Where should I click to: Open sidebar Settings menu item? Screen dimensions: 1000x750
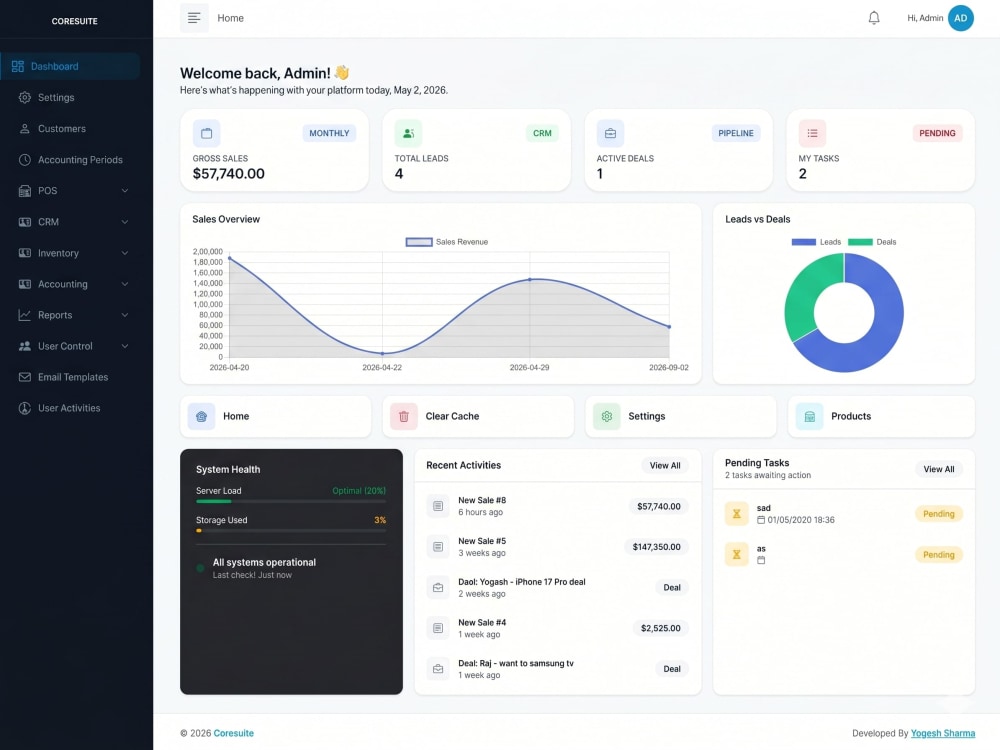(x=70, y=98)
